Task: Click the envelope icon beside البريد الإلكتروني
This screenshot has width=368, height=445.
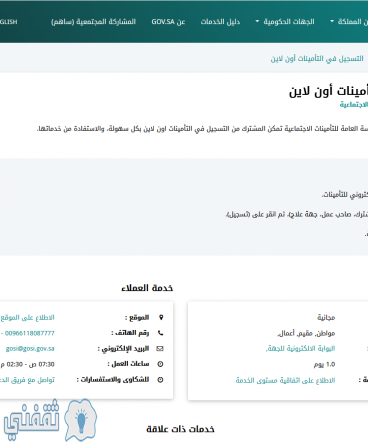Action: (x=160, y=349)
